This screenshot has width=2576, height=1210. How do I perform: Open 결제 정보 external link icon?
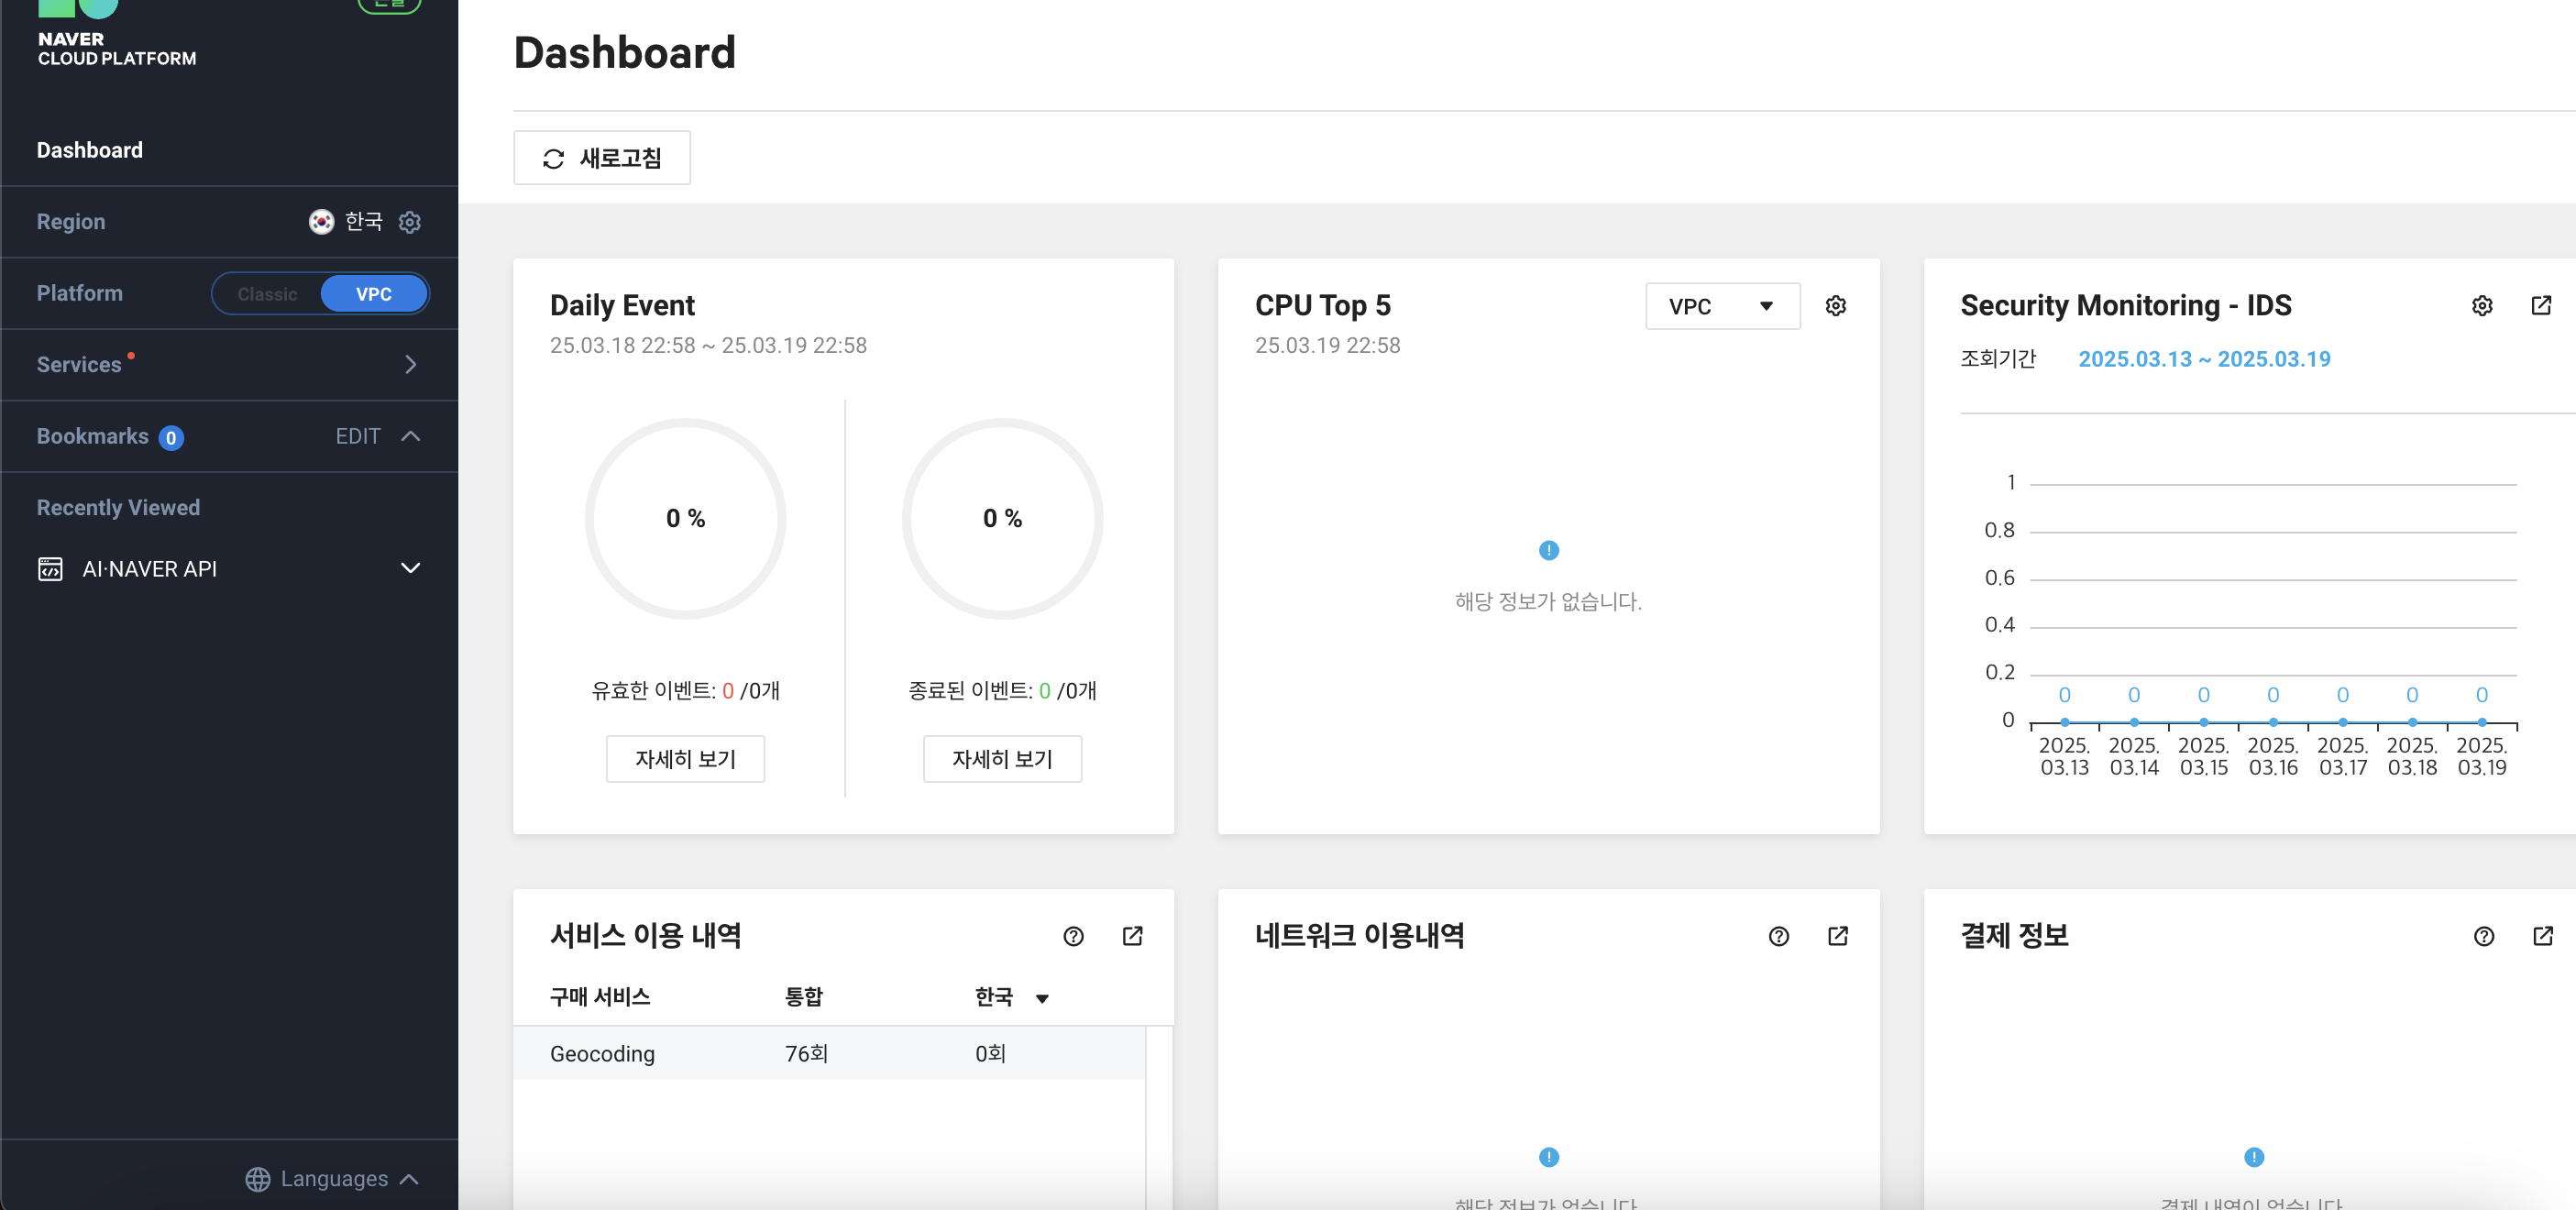[x=2543, y=936]
